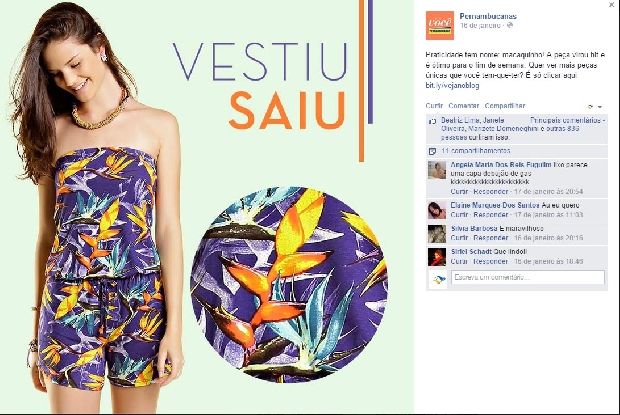
Task: Click the shares icon beside compartilhamentos
Action: pyautogui.click(x=433, y=151)
